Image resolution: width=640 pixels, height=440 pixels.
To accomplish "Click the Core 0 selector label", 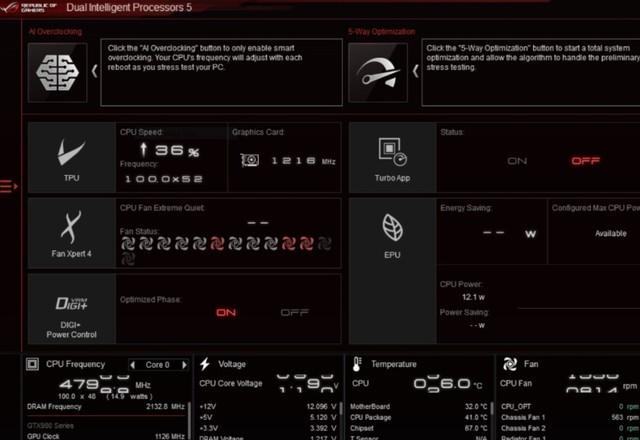I will [158, 364].
